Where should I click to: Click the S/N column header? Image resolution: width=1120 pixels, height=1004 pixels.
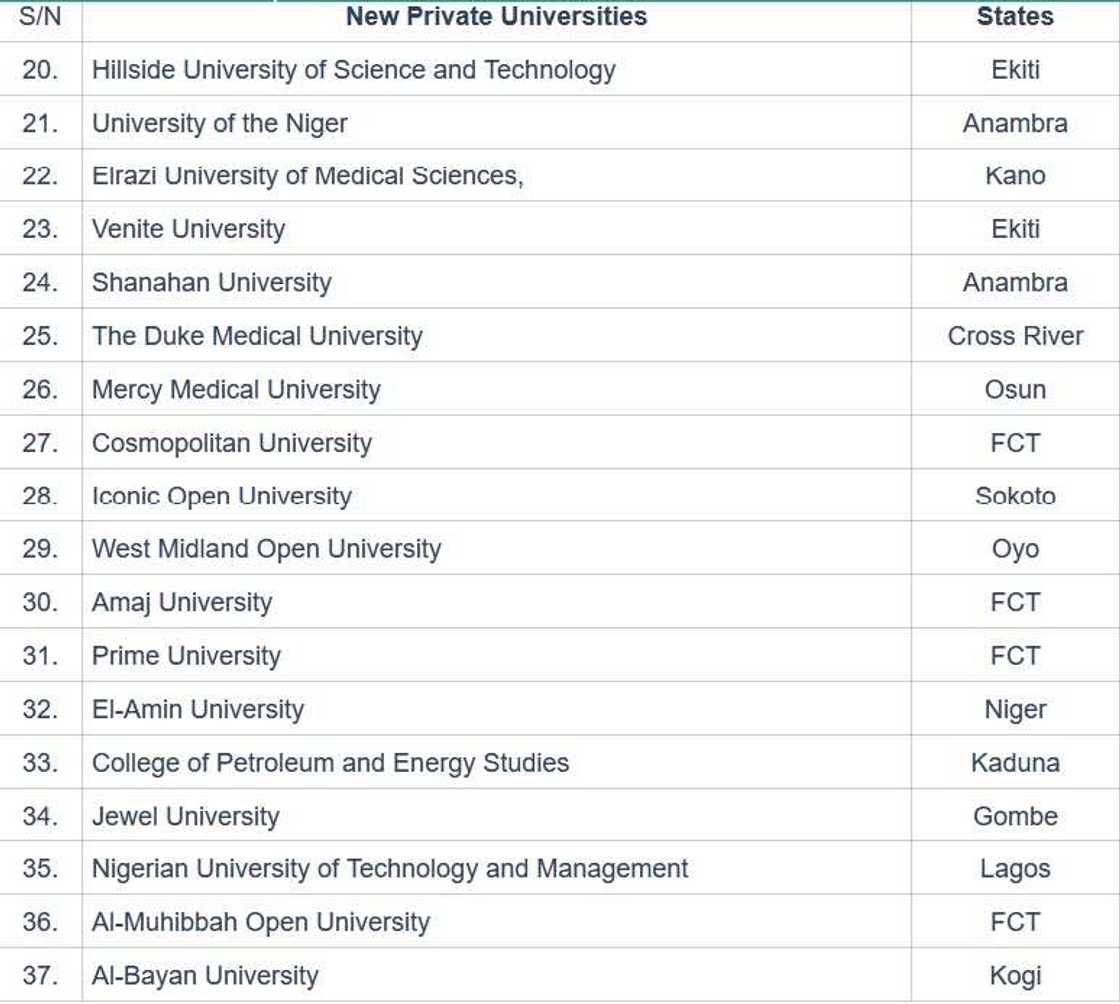pyautogui.click(x=40, y=17)
